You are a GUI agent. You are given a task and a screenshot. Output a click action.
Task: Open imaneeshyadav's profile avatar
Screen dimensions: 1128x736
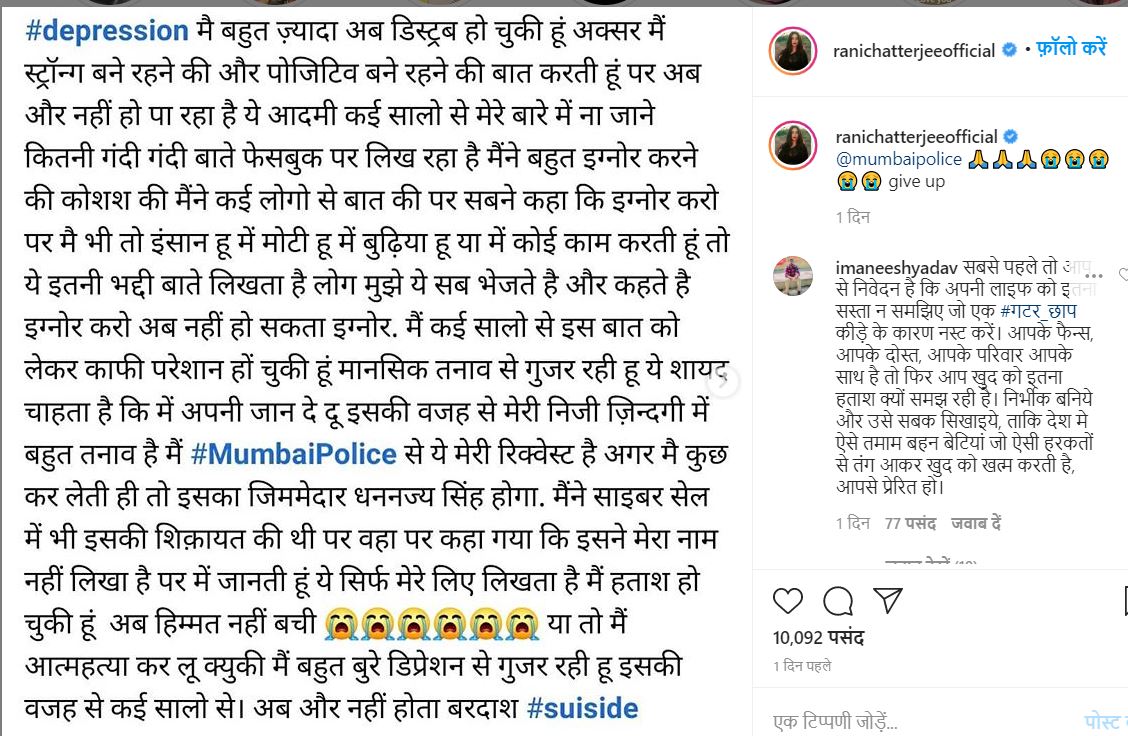[x=793, y=276]
